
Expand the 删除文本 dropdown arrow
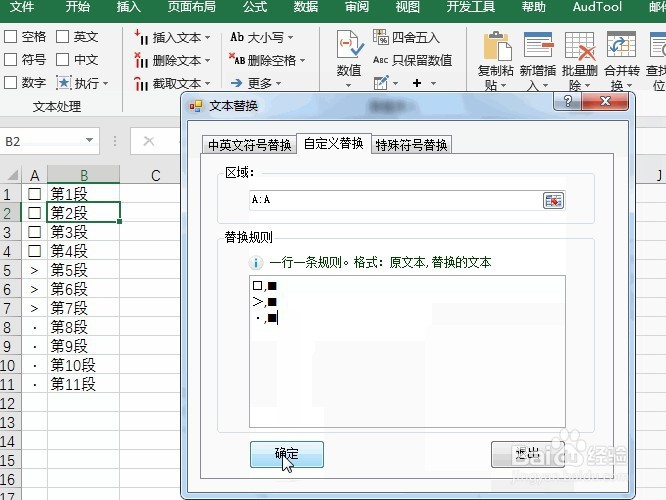(x=208, y=61)
